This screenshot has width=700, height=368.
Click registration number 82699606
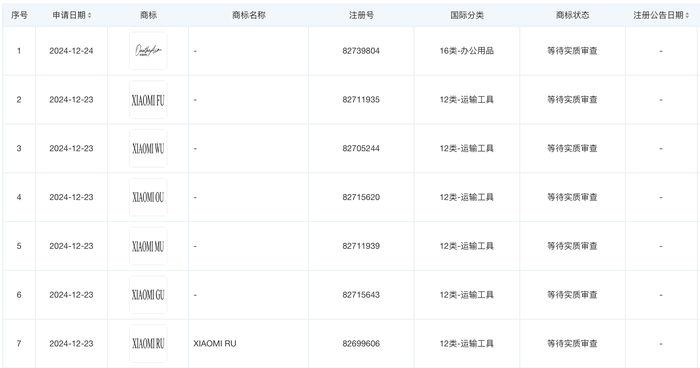pos(361,343)
